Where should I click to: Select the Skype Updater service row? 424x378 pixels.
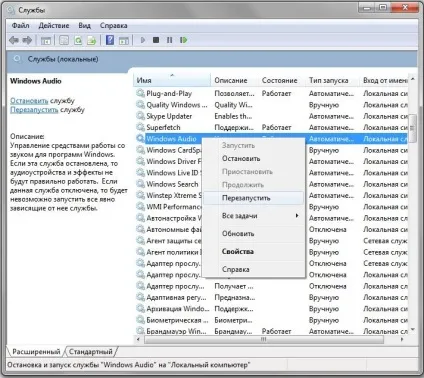271,116
